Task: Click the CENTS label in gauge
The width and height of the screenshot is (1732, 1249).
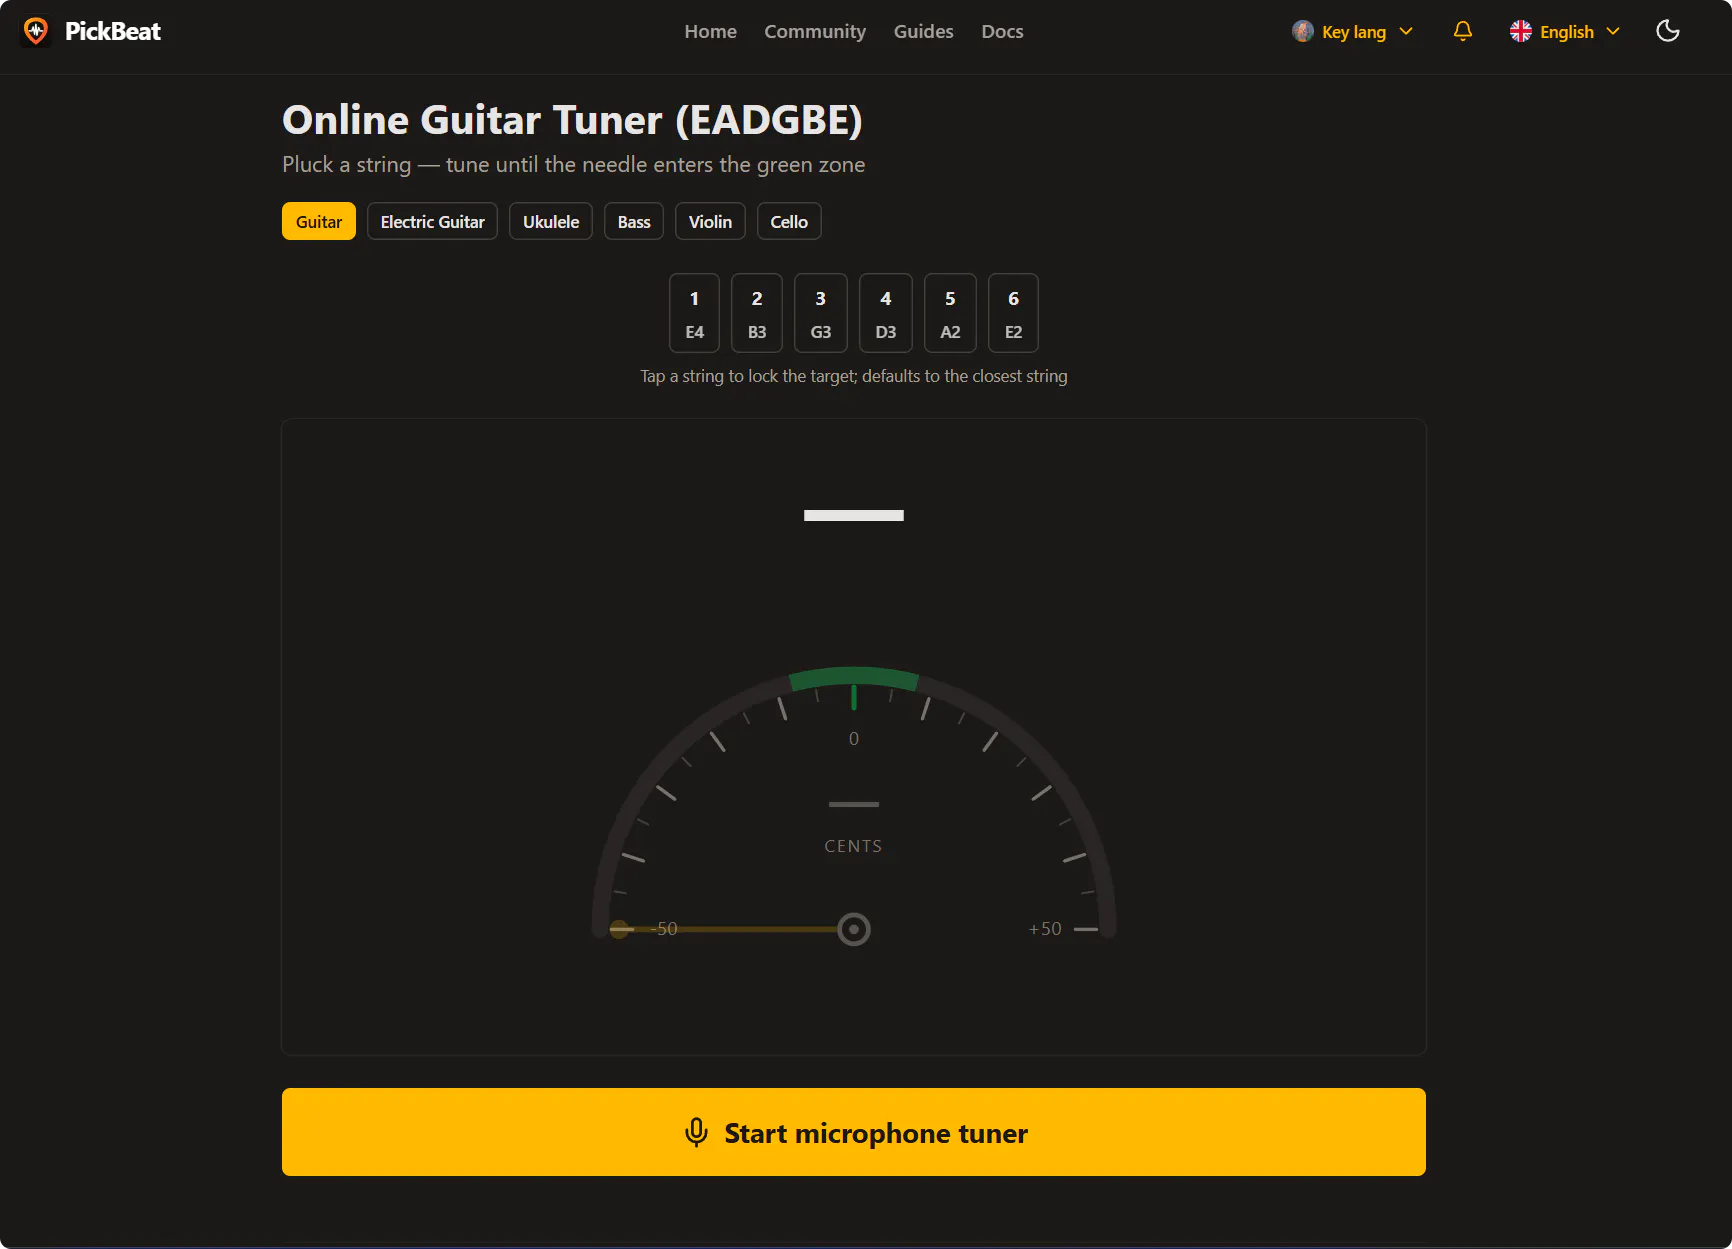Action: (853, 846)
